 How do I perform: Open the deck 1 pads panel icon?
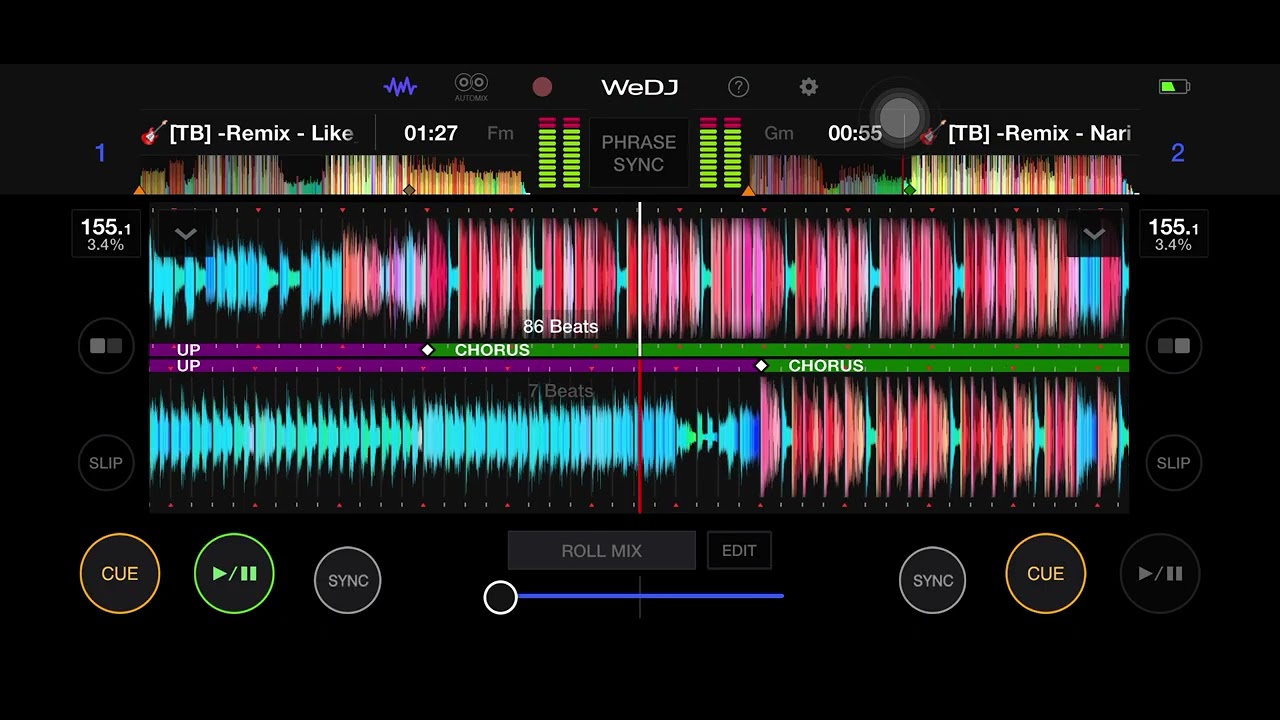click(106, 346)
